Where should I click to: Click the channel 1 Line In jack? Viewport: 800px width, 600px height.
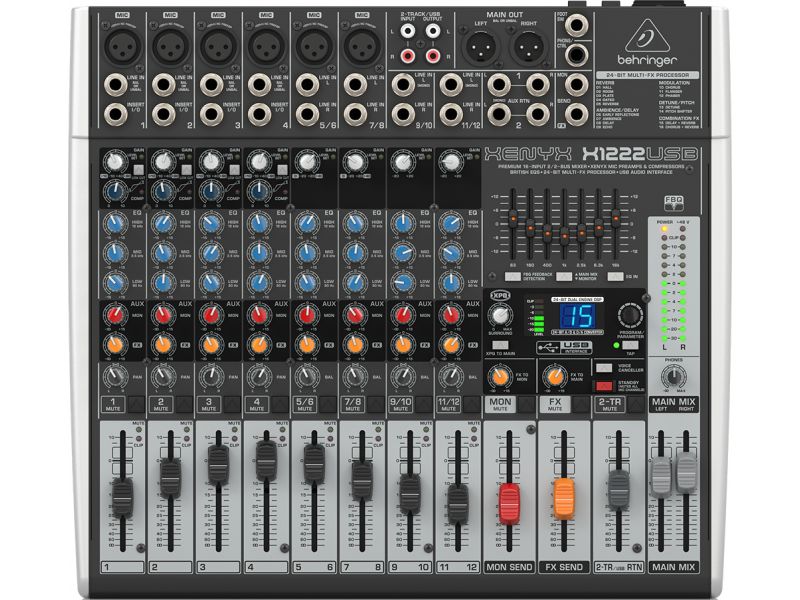tap(115, 85)
